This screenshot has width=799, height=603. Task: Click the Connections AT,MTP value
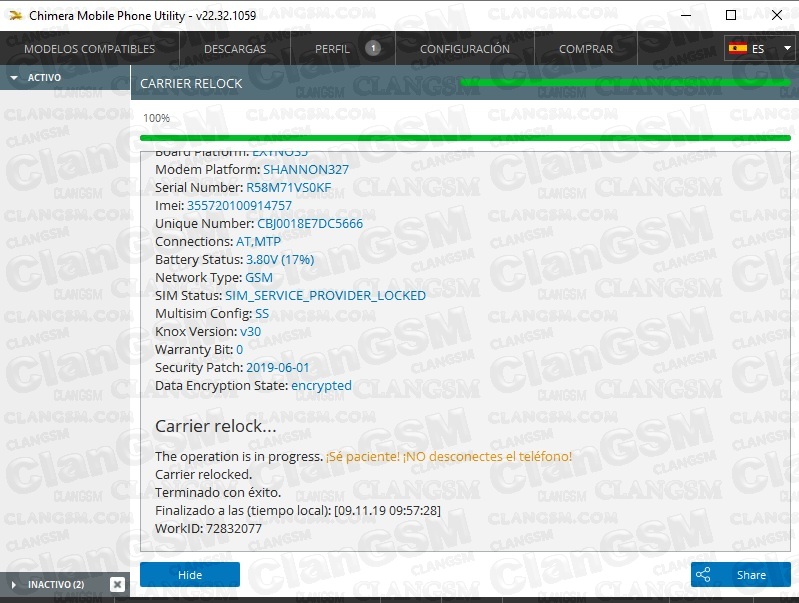258,242
